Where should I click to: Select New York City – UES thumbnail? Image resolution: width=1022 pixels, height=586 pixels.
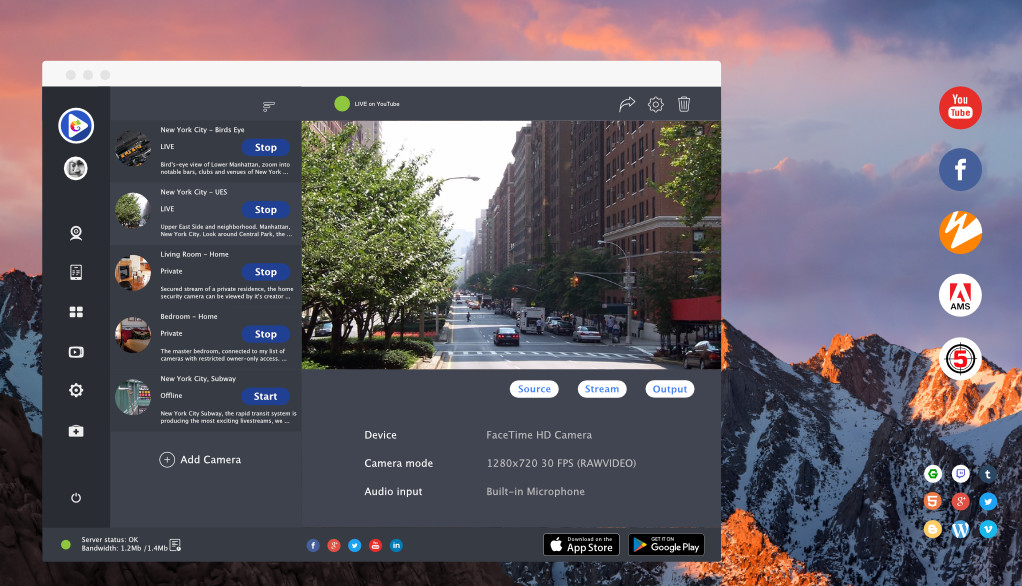(x=133, y=211)
